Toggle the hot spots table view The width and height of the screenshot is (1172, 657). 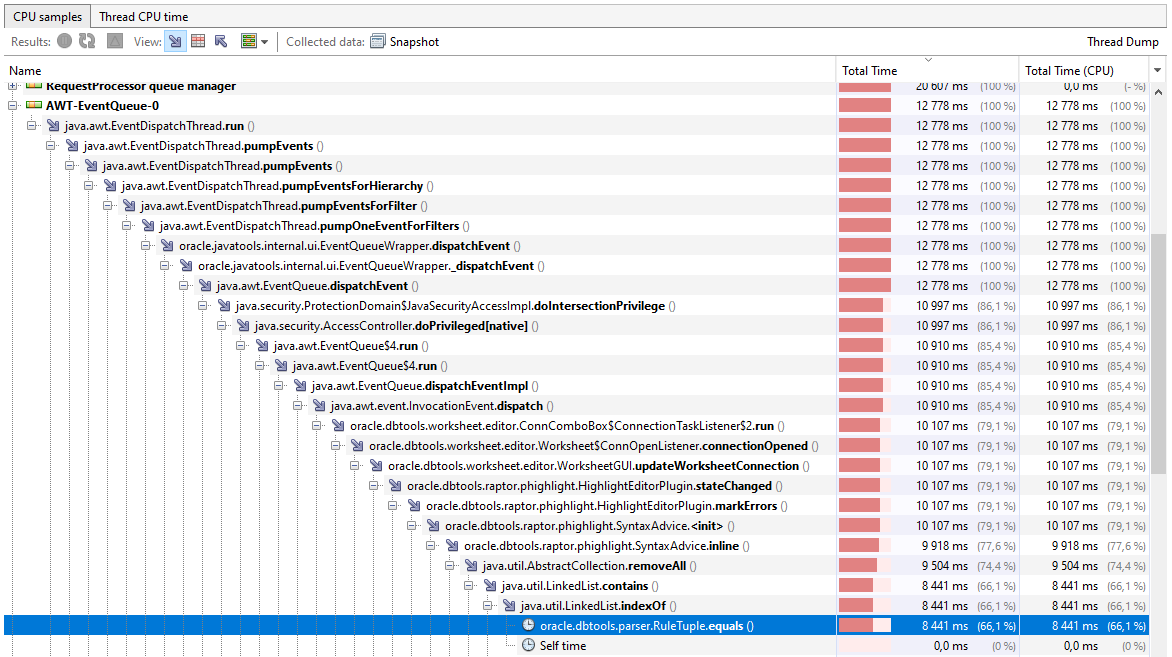[198, 41]
